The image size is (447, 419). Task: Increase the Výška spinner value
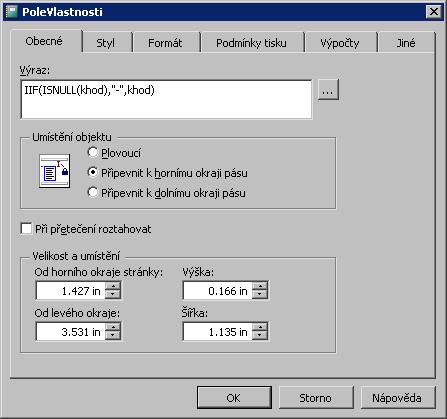pyautogui.click(x=260, y=286)
